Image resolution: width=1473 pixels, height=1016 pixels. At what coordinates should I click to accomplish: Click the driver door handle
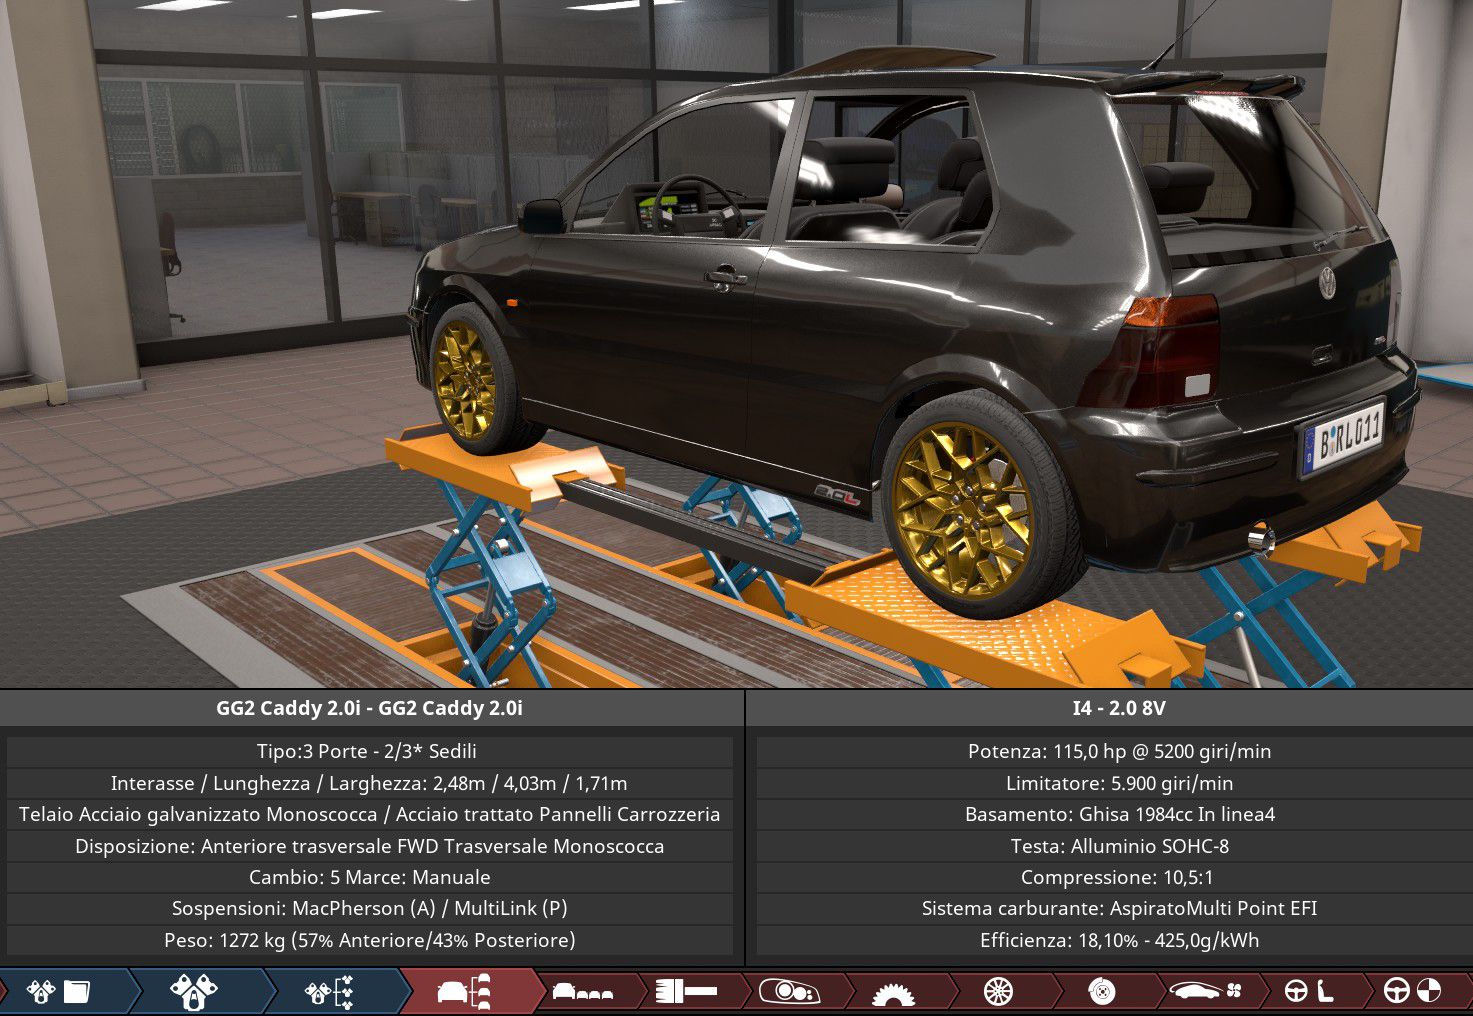724,277
